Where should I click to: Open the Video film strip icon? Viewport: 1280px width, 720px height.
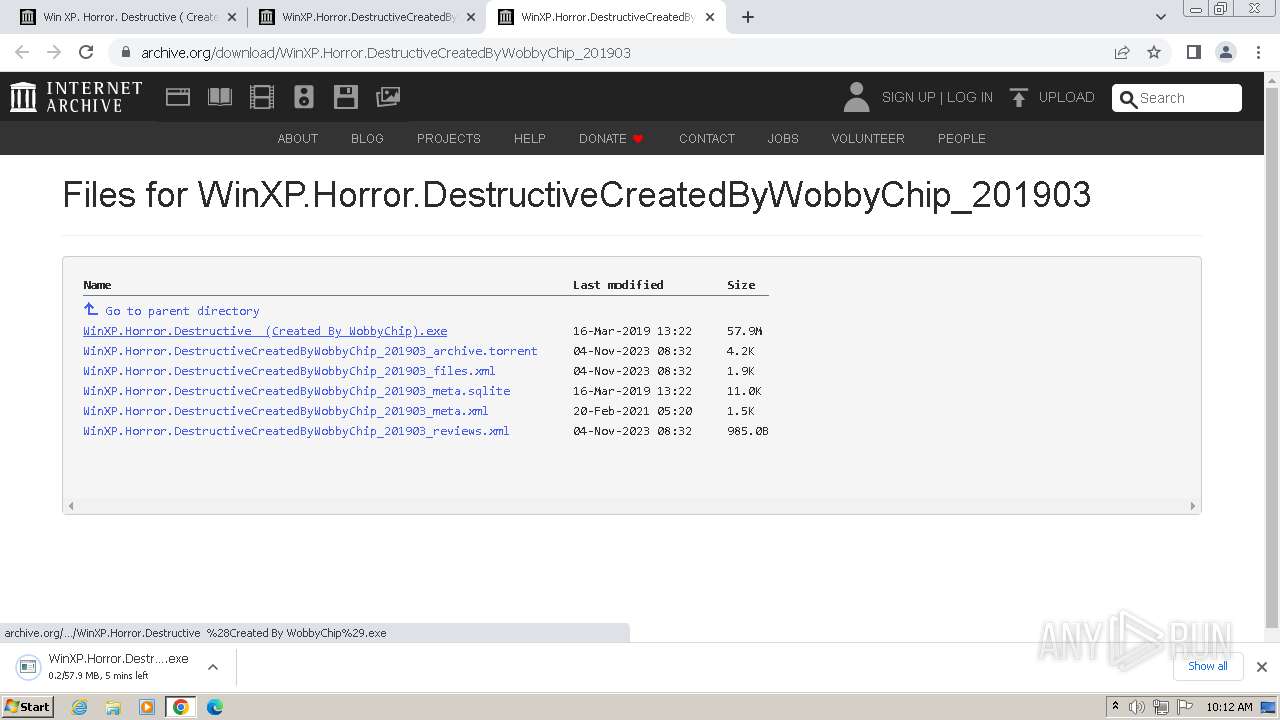point(262,97)
